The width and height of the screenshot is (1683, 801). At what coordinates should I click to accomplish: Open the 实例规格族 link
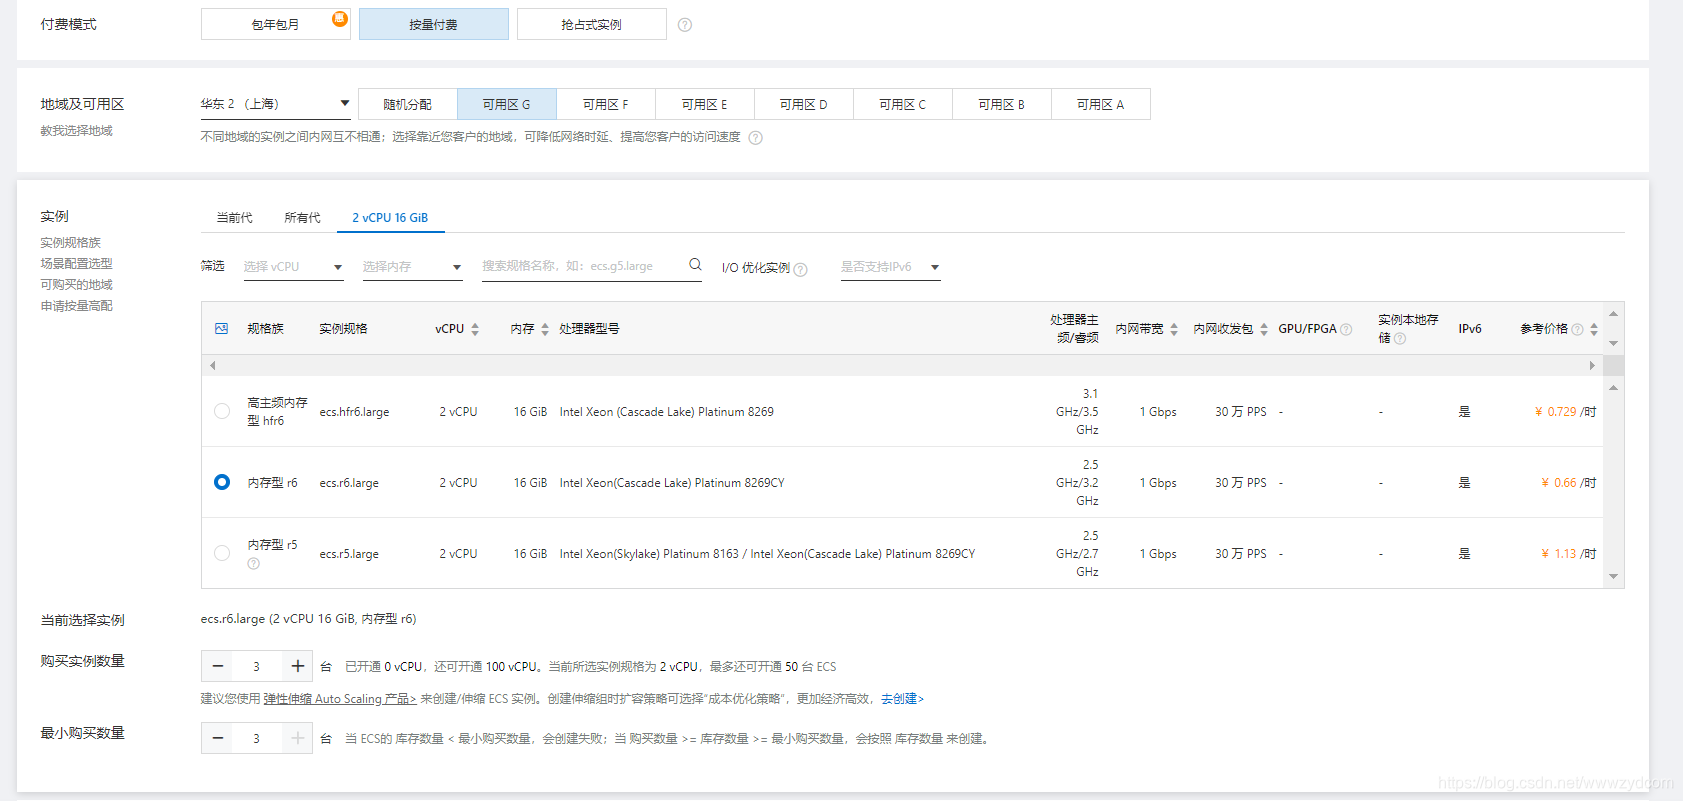(70, 243)
